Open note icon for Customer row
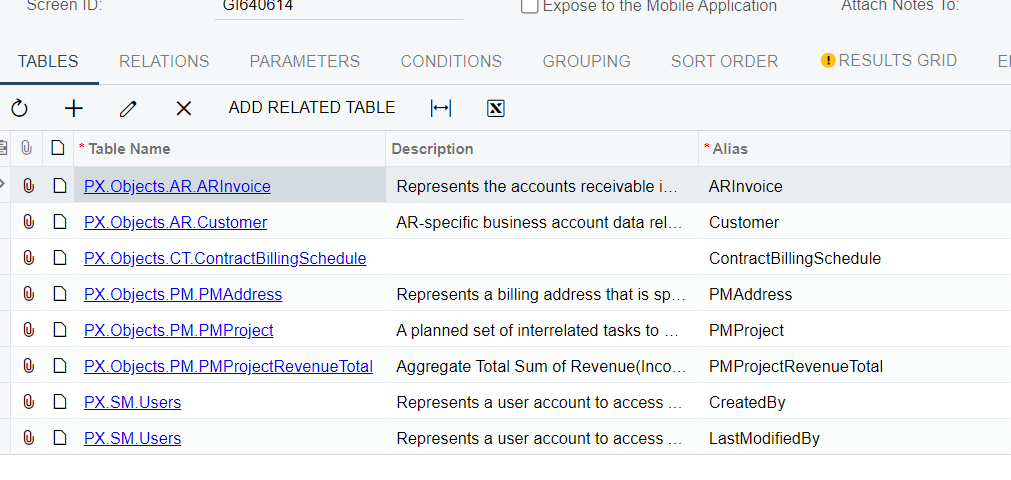 pos(59,222)
